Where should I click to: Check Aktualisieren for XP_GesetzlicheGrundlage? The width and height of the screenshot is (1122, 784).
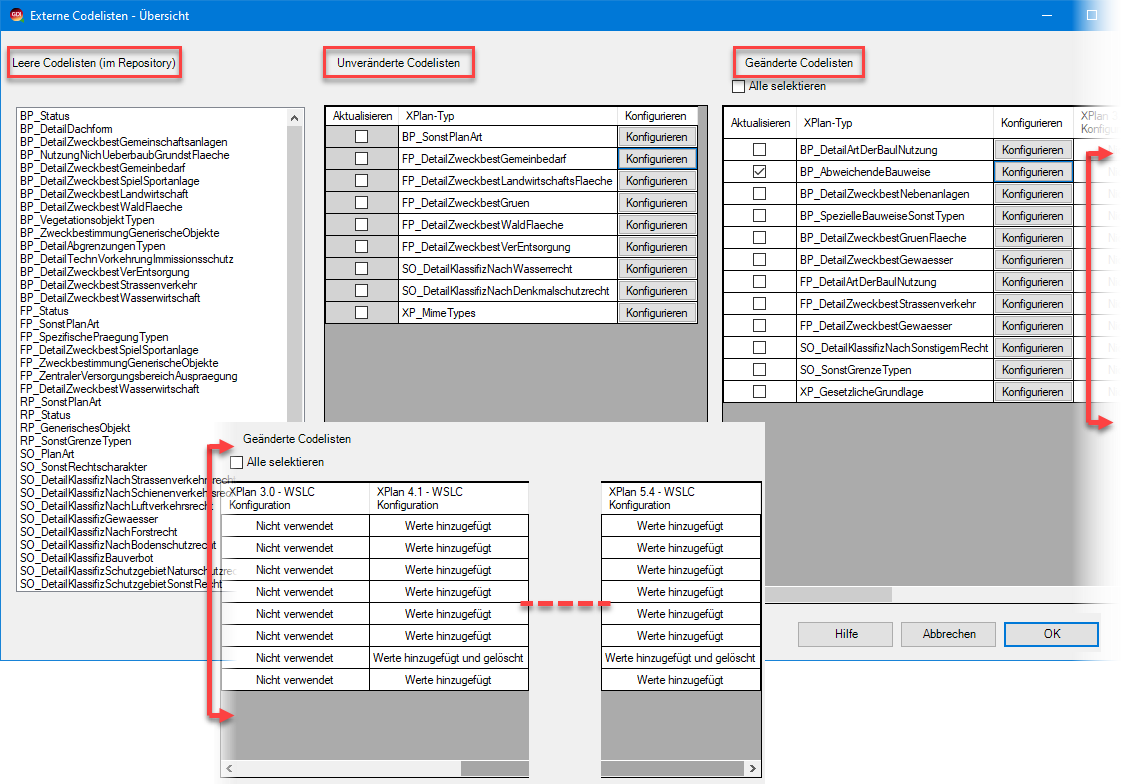[760, 392]
